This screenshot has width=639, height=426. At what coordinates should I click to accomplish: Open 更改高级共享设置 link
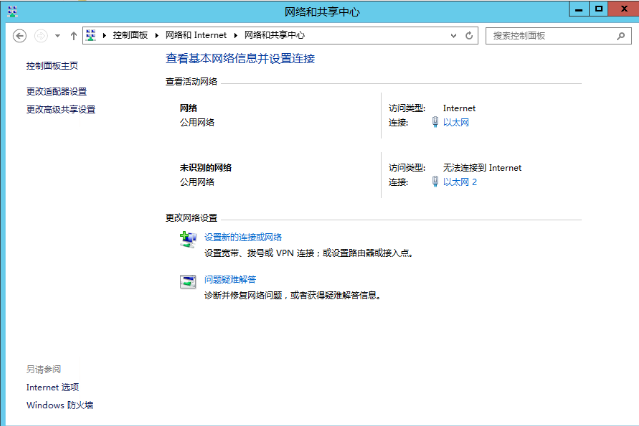click(x=61, y=110)
